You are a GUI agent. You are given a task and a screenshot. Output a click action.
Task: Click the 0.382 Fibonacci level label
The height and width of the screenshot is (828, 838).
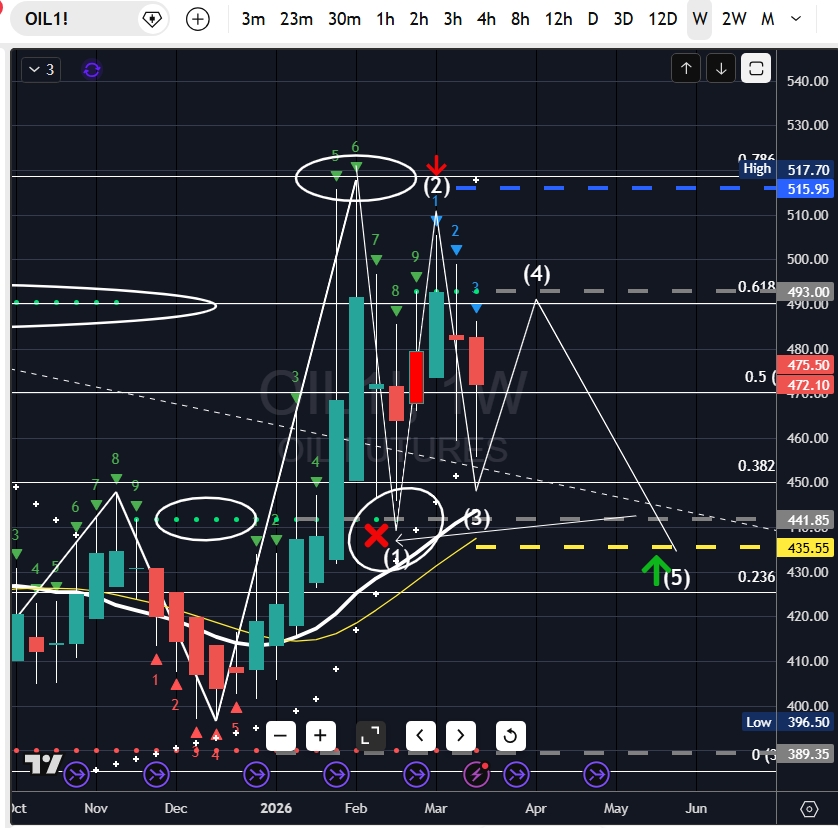point(756,466)
